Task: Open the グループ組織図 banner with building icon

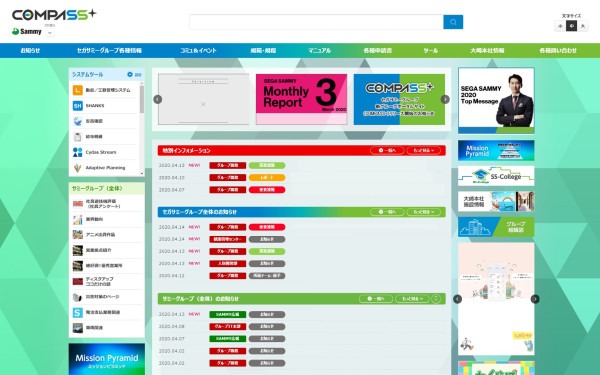Action: point(496,227)
